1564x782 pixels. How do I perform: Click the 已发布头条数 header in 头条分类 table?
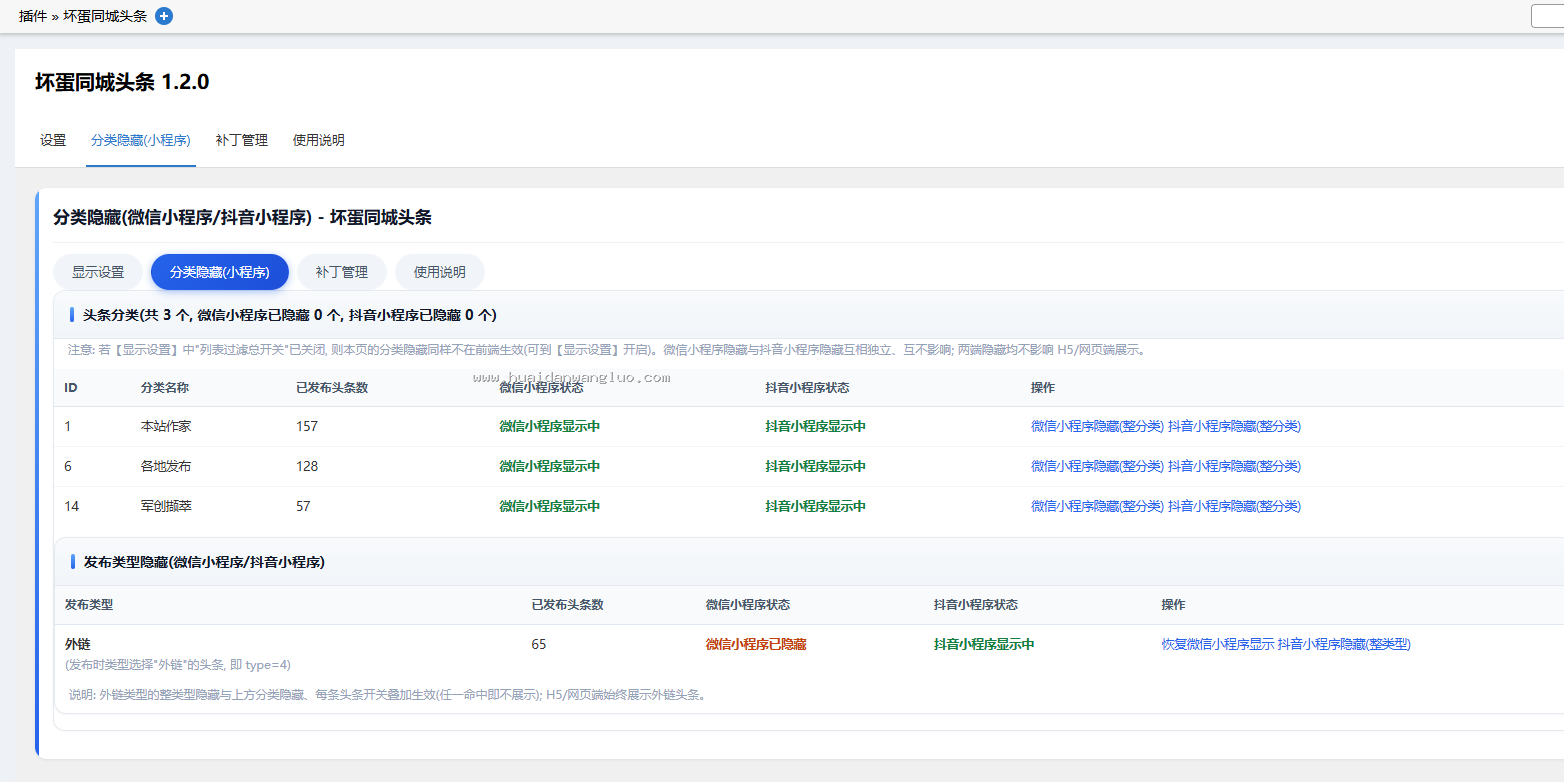point(332,387)
